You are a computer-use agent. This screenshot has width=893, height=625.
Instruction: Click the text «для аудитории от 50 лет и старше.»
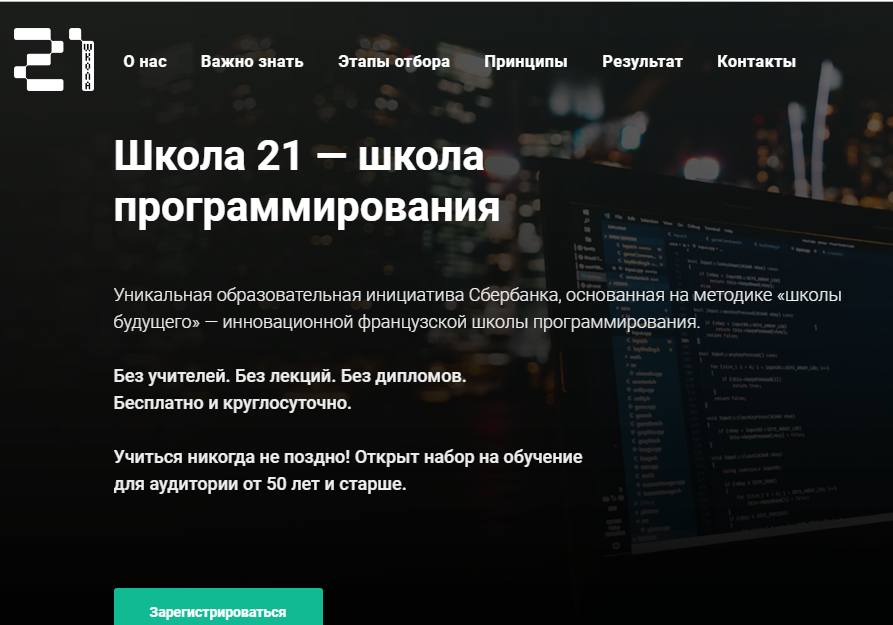[260, 484]
